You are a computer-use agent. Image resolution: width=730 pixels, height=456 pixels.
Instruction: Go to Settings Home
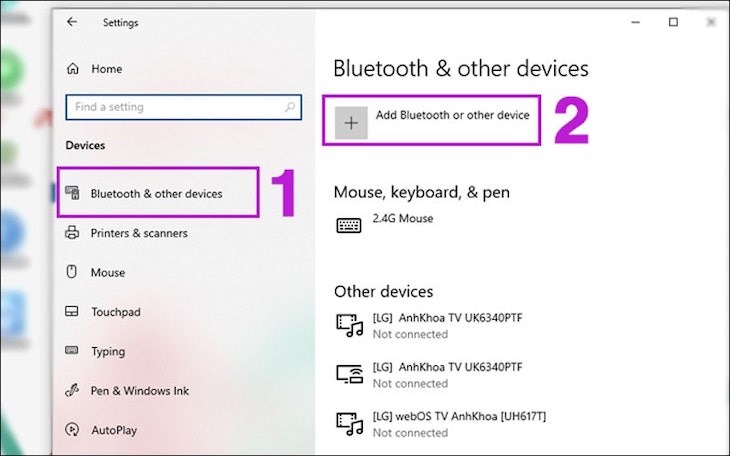click(x=106, y=69)
